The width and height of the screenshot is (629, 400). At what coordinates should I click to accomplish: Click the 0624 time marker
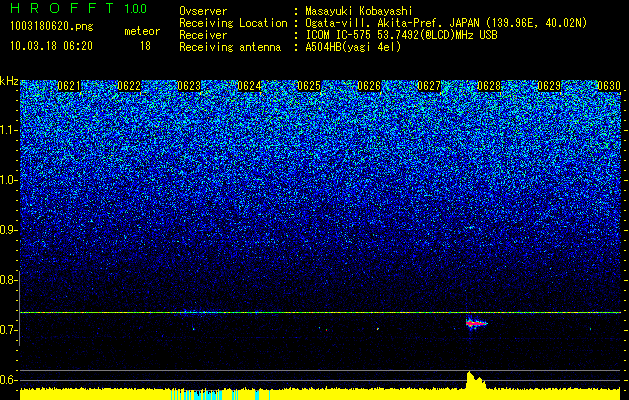pos(249,86)
